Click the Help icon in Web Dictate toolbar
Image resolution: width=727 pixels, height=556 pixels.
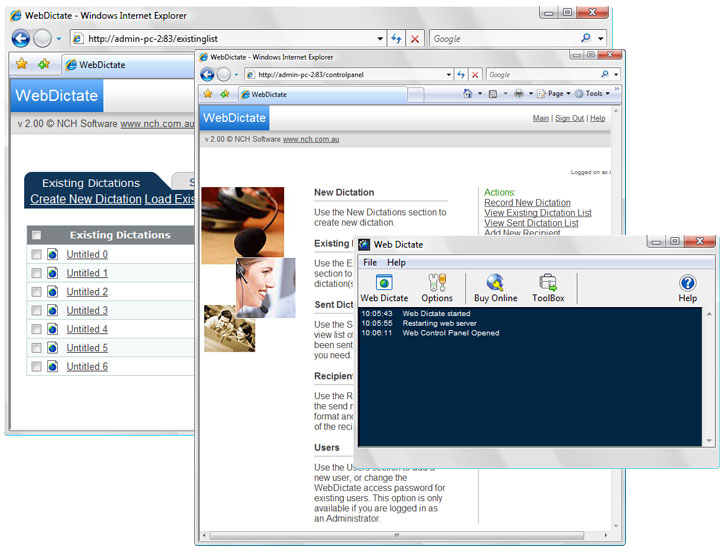[687, 288]
